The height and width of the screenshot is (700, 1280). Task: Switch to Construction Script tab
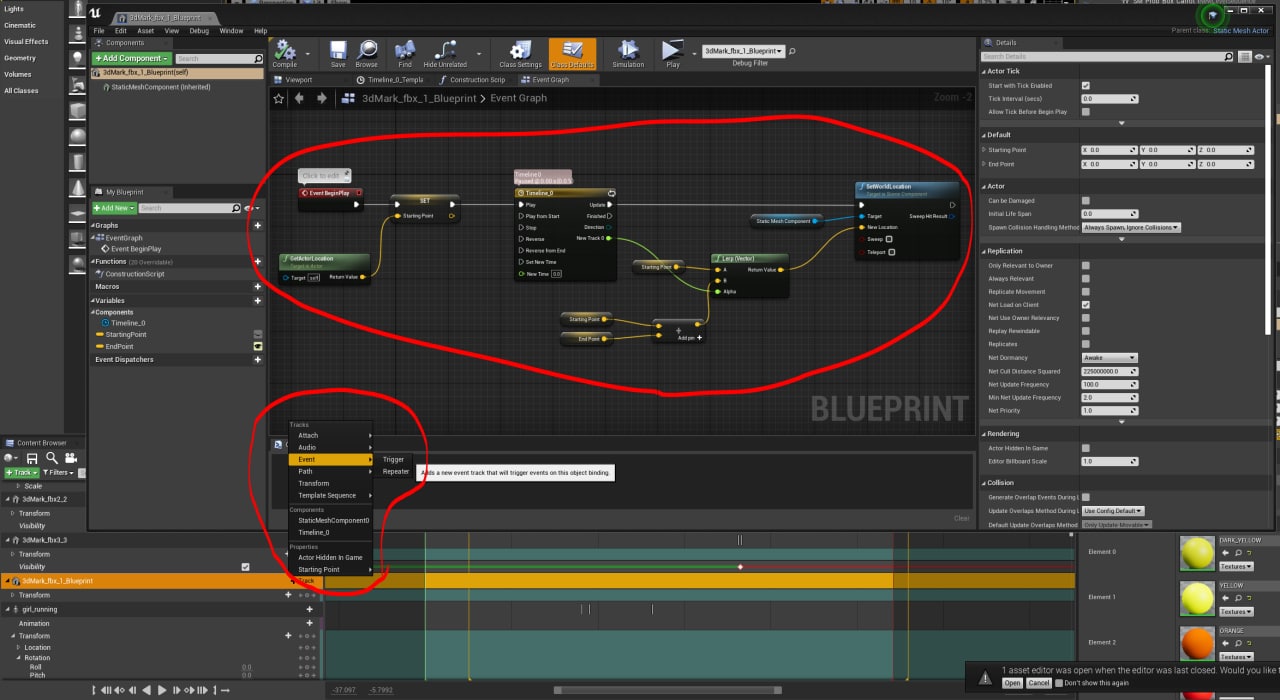point(477,80)
